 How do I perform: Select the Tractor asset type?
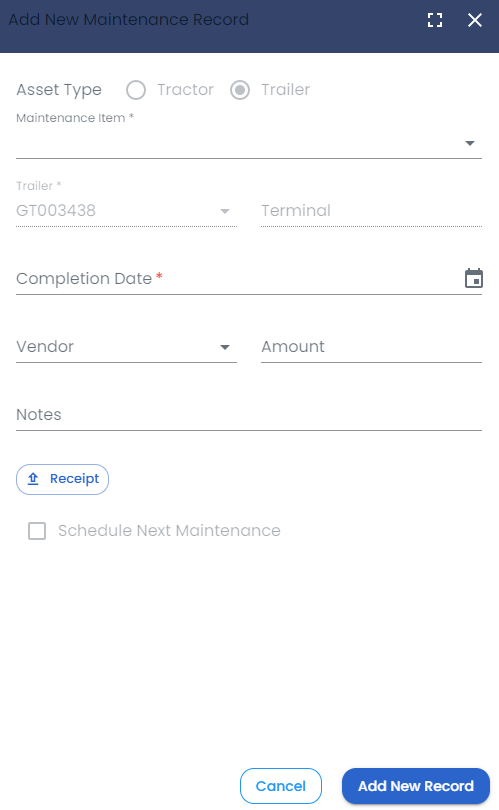pos(136,90)
